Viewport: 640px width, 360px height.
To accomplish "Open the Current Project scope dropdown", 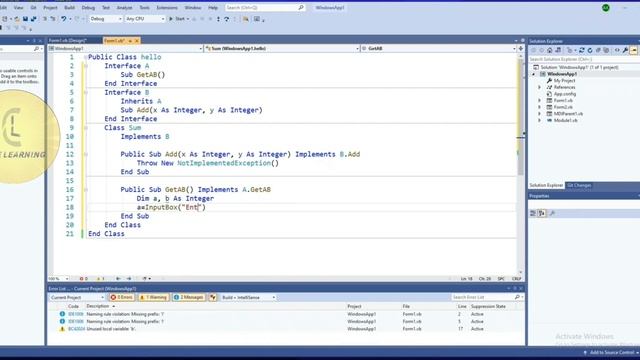I will click(x=77, y=298).
